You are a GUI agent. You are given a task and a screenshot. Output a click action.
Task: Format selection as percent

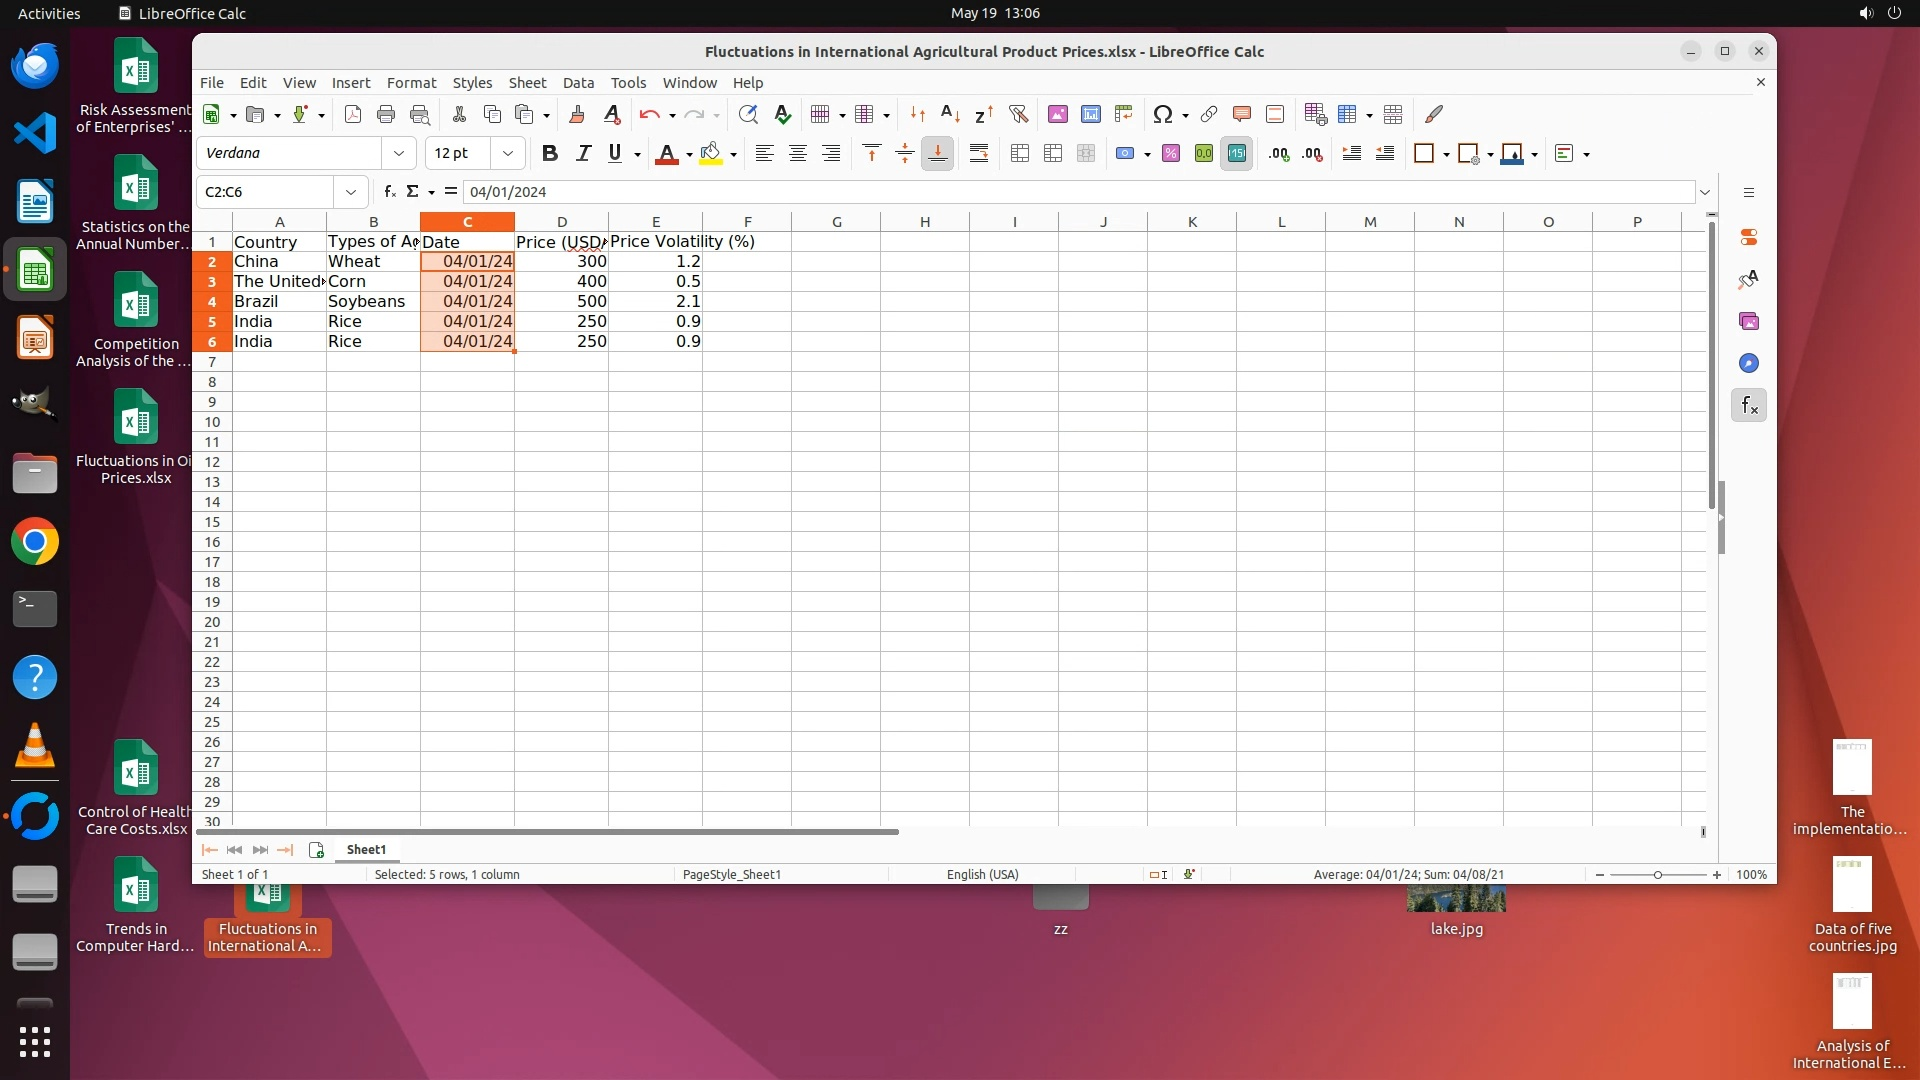(x=1171, y=153)
